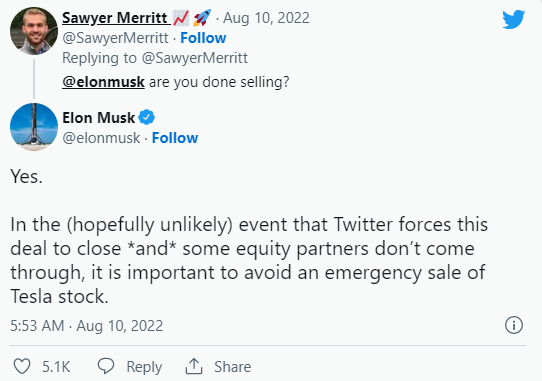Click the 5:53 AM Aug 10, 2022 timestamp
This screenshot has height=381, width=542.
(86, 326)
